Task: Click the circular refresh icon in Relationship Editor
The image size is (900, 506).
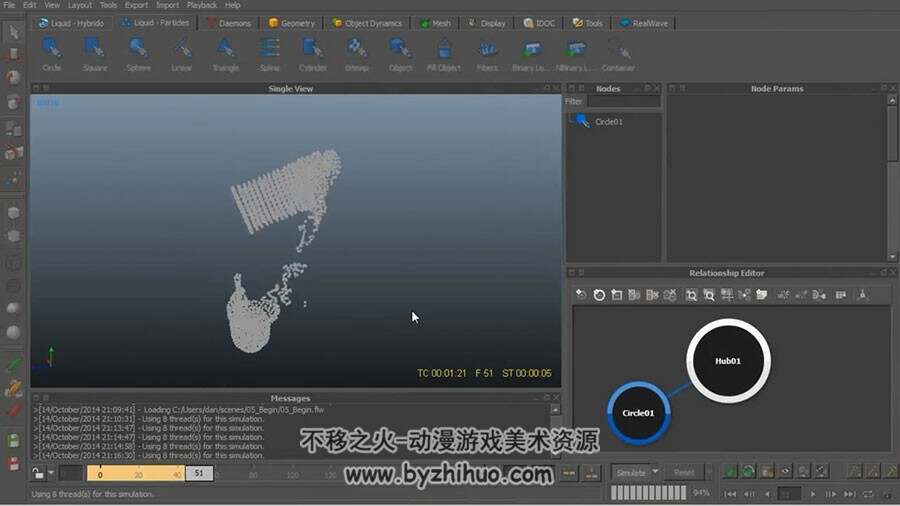Action: coord(599,295)
